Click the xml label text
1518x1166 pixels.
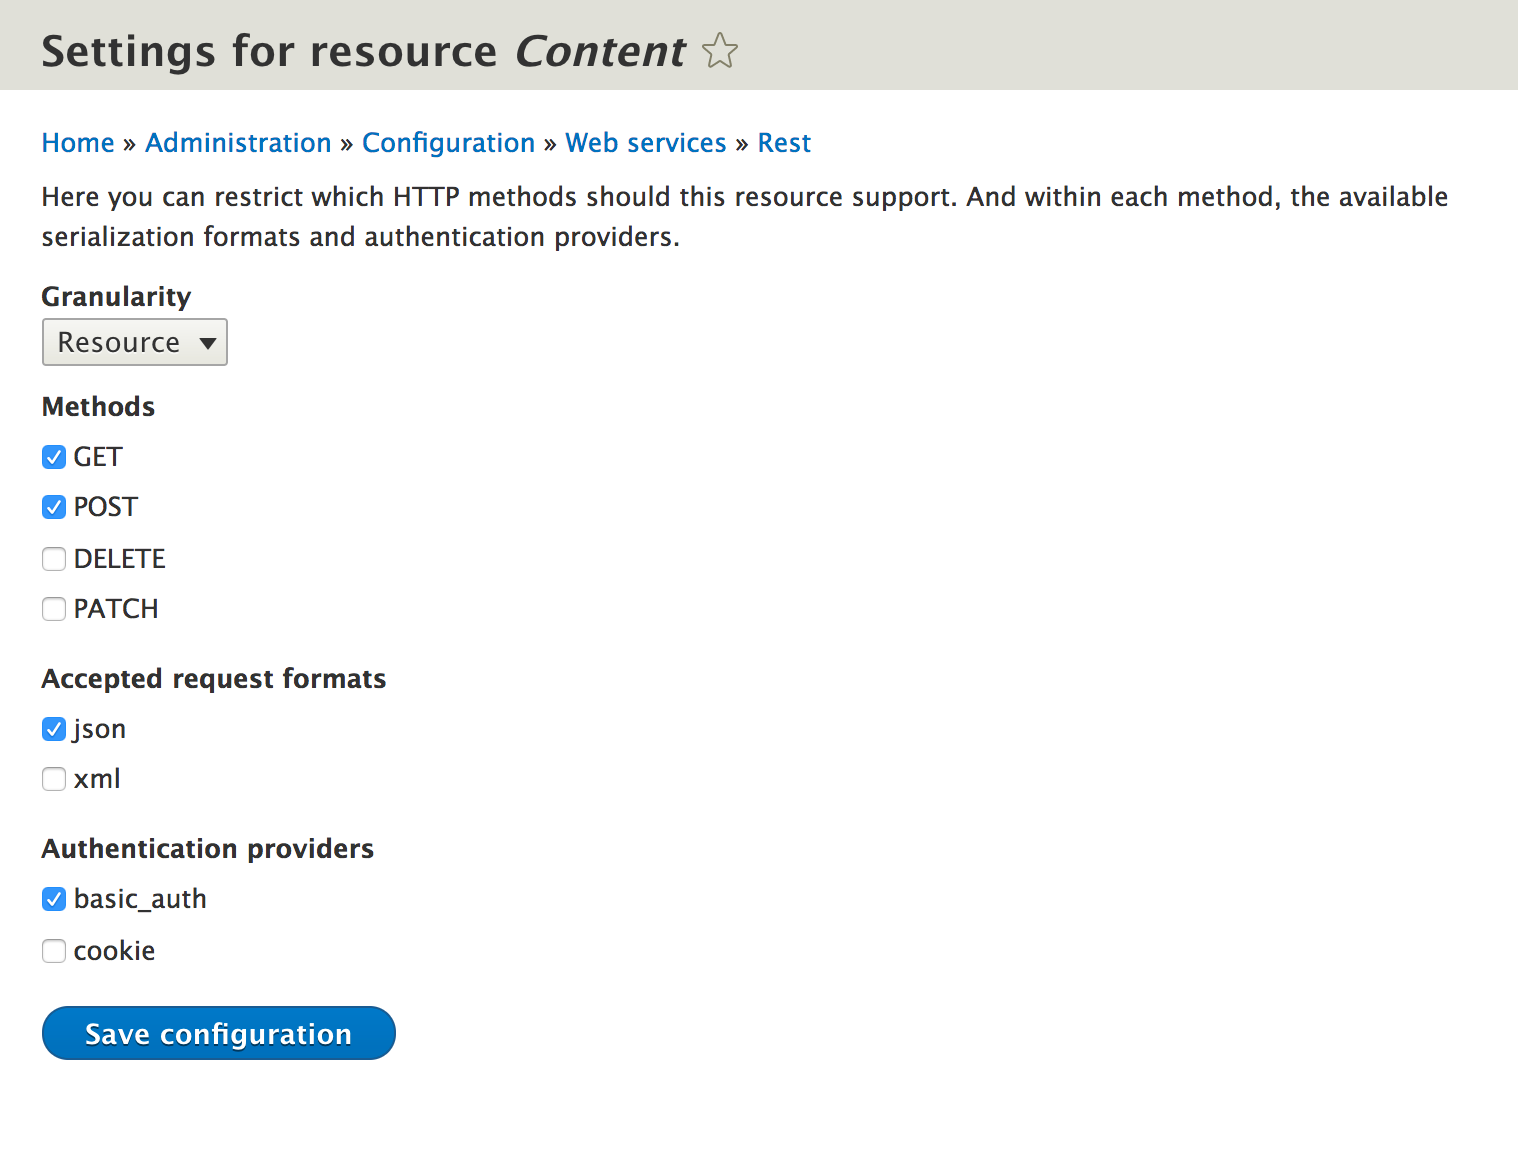pyautogui.click(x=97, y=779)
